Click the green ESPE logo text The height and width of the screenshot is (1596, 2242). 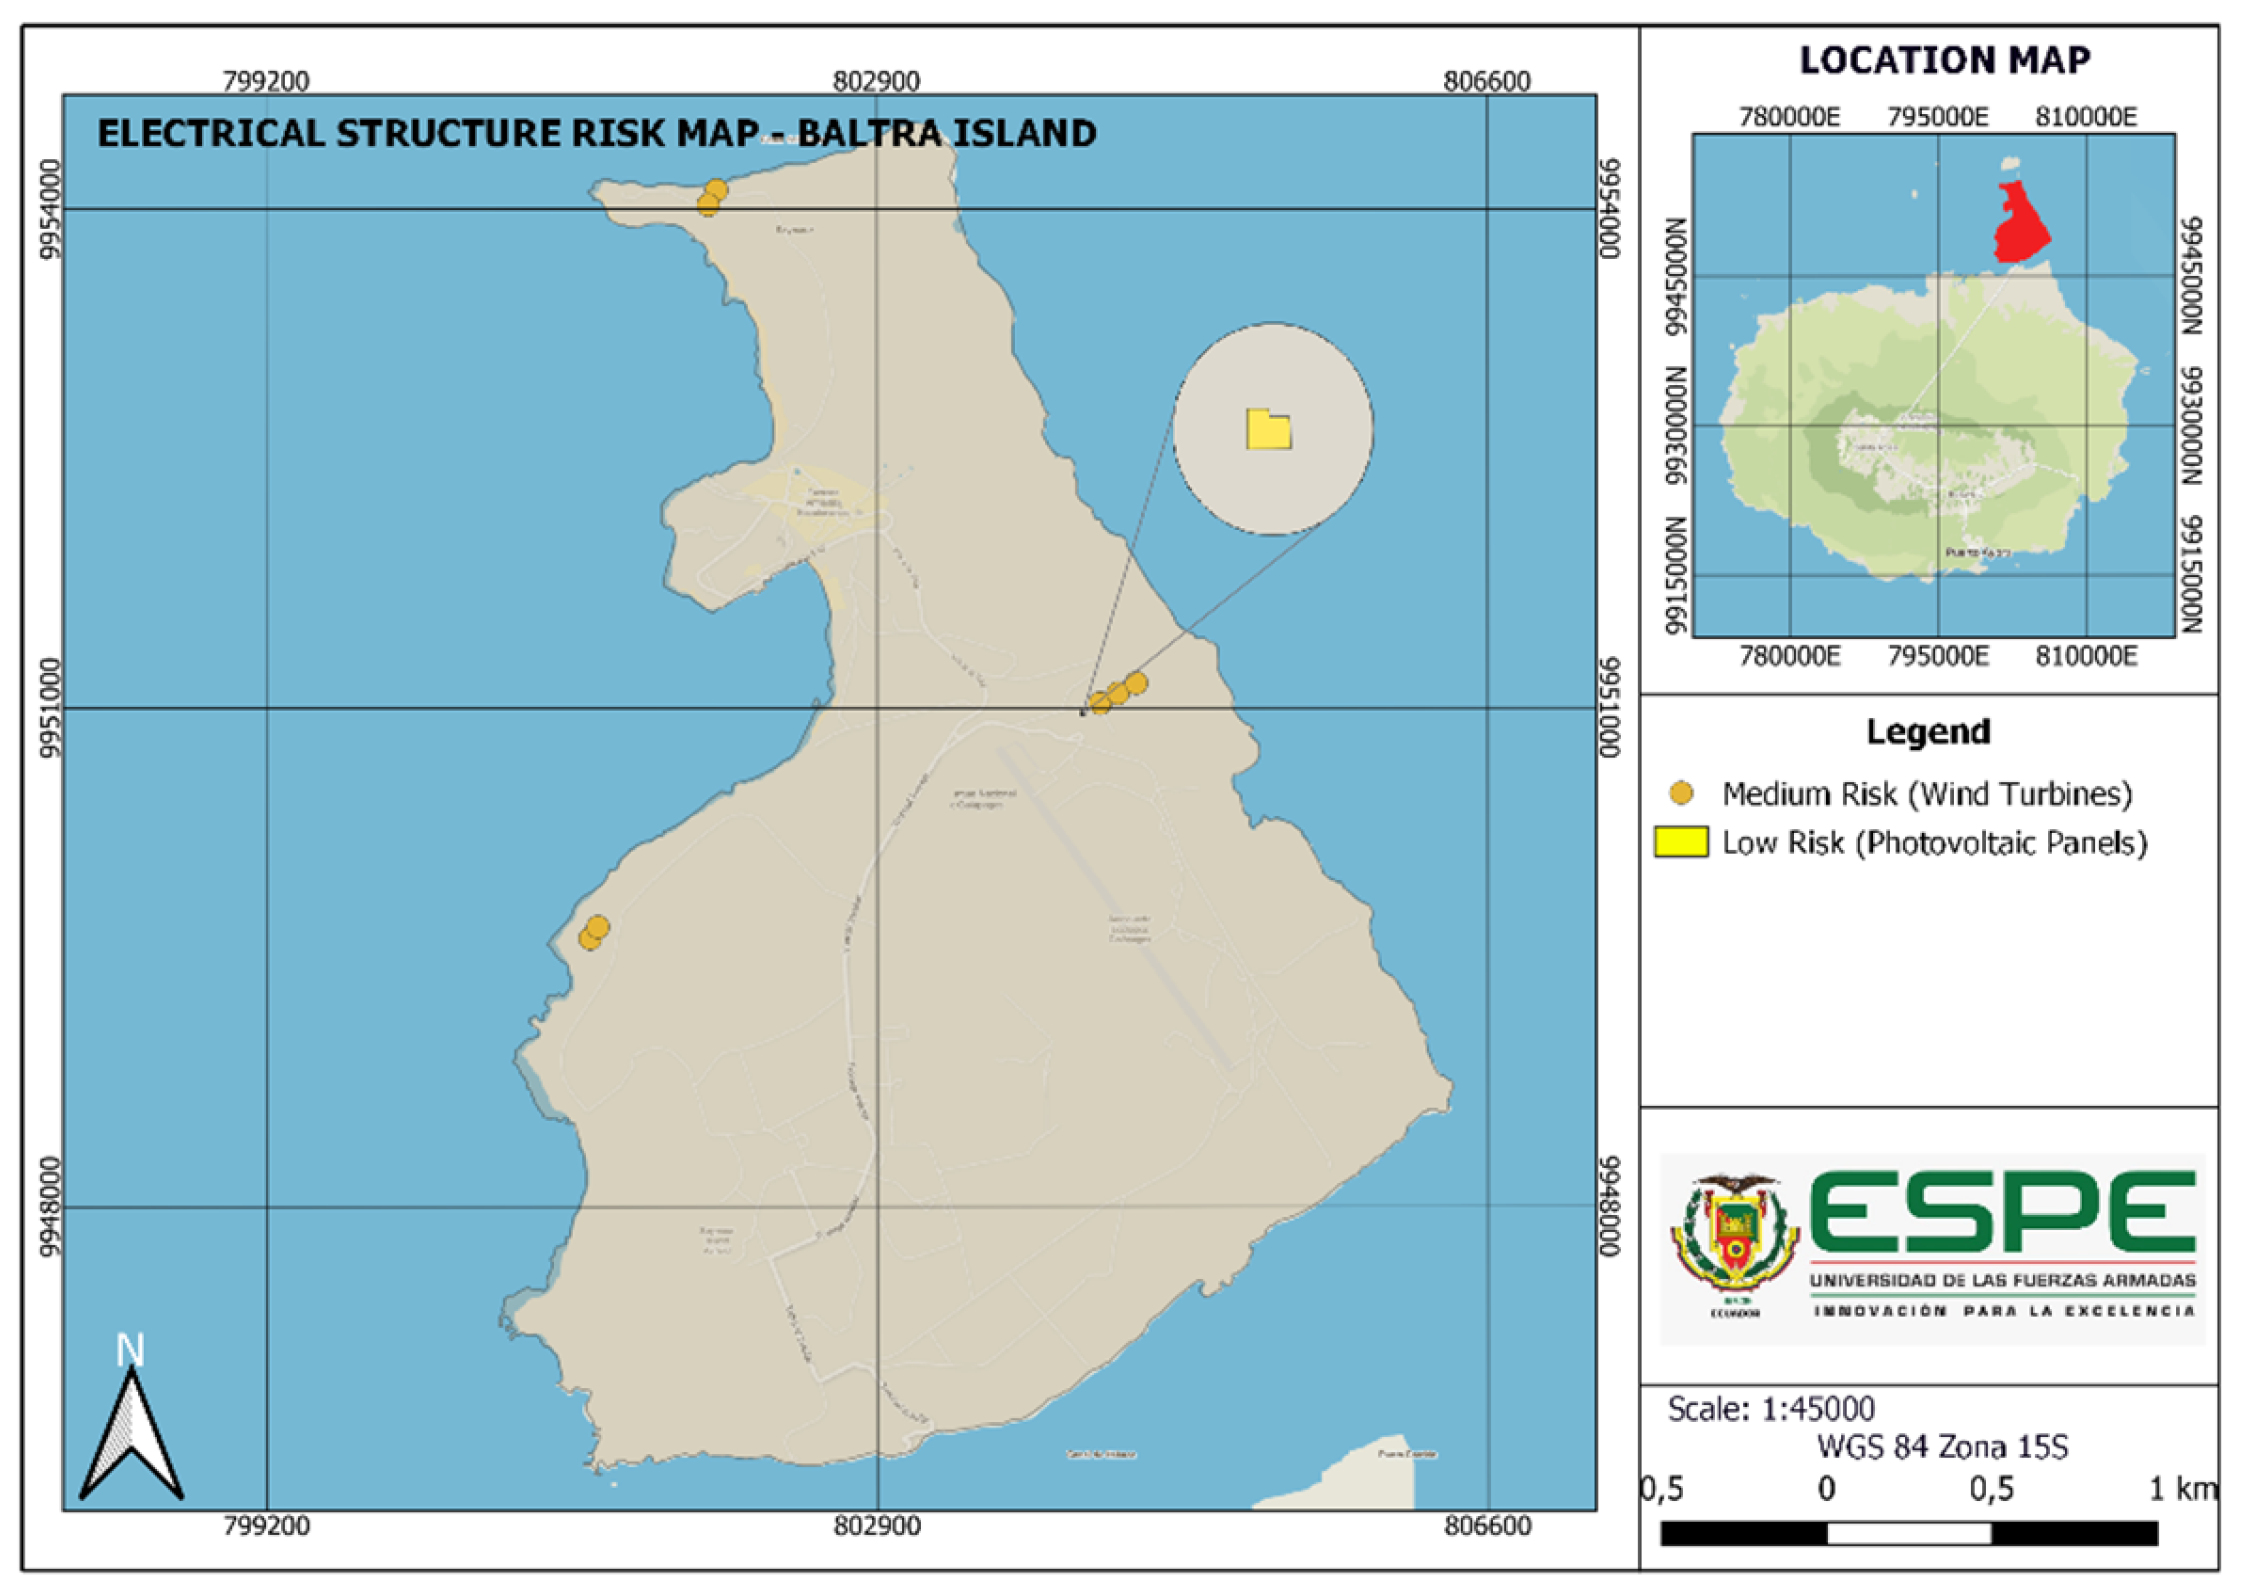tap(2002, 1212)
